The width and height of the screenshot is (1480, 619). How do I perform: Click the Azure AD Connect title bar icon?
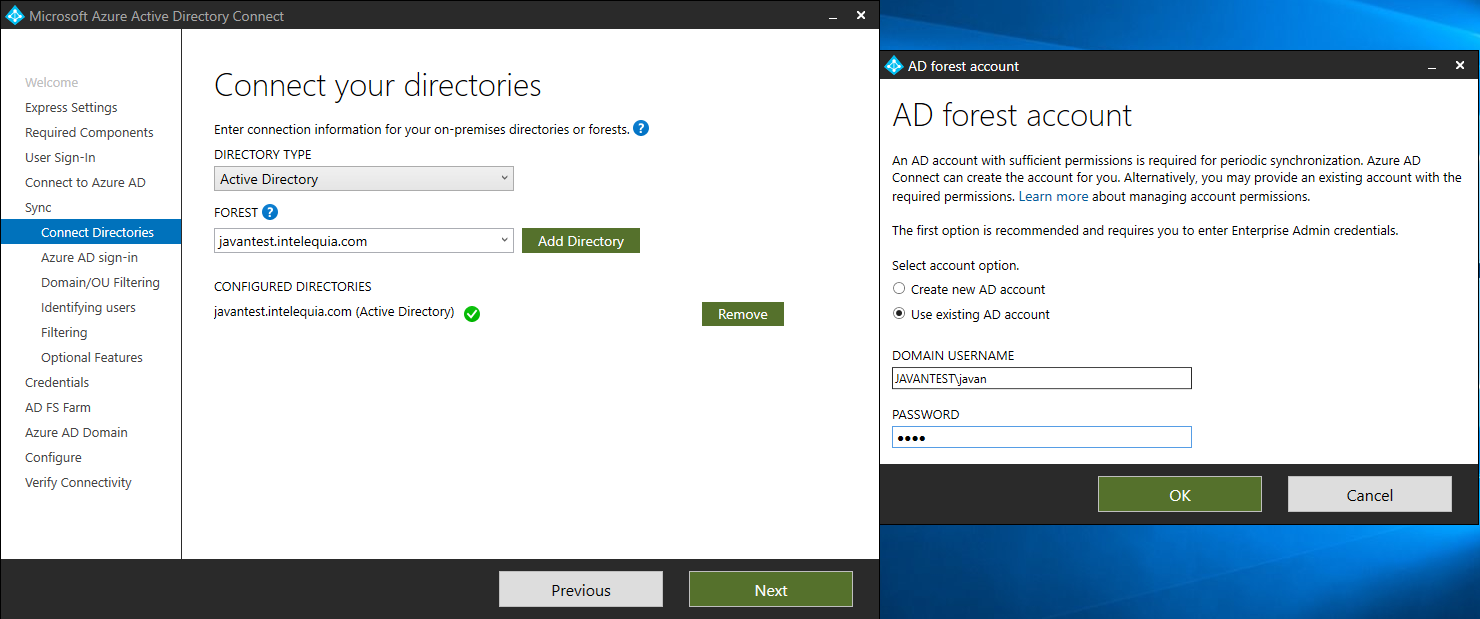click(x=14, y=15)
